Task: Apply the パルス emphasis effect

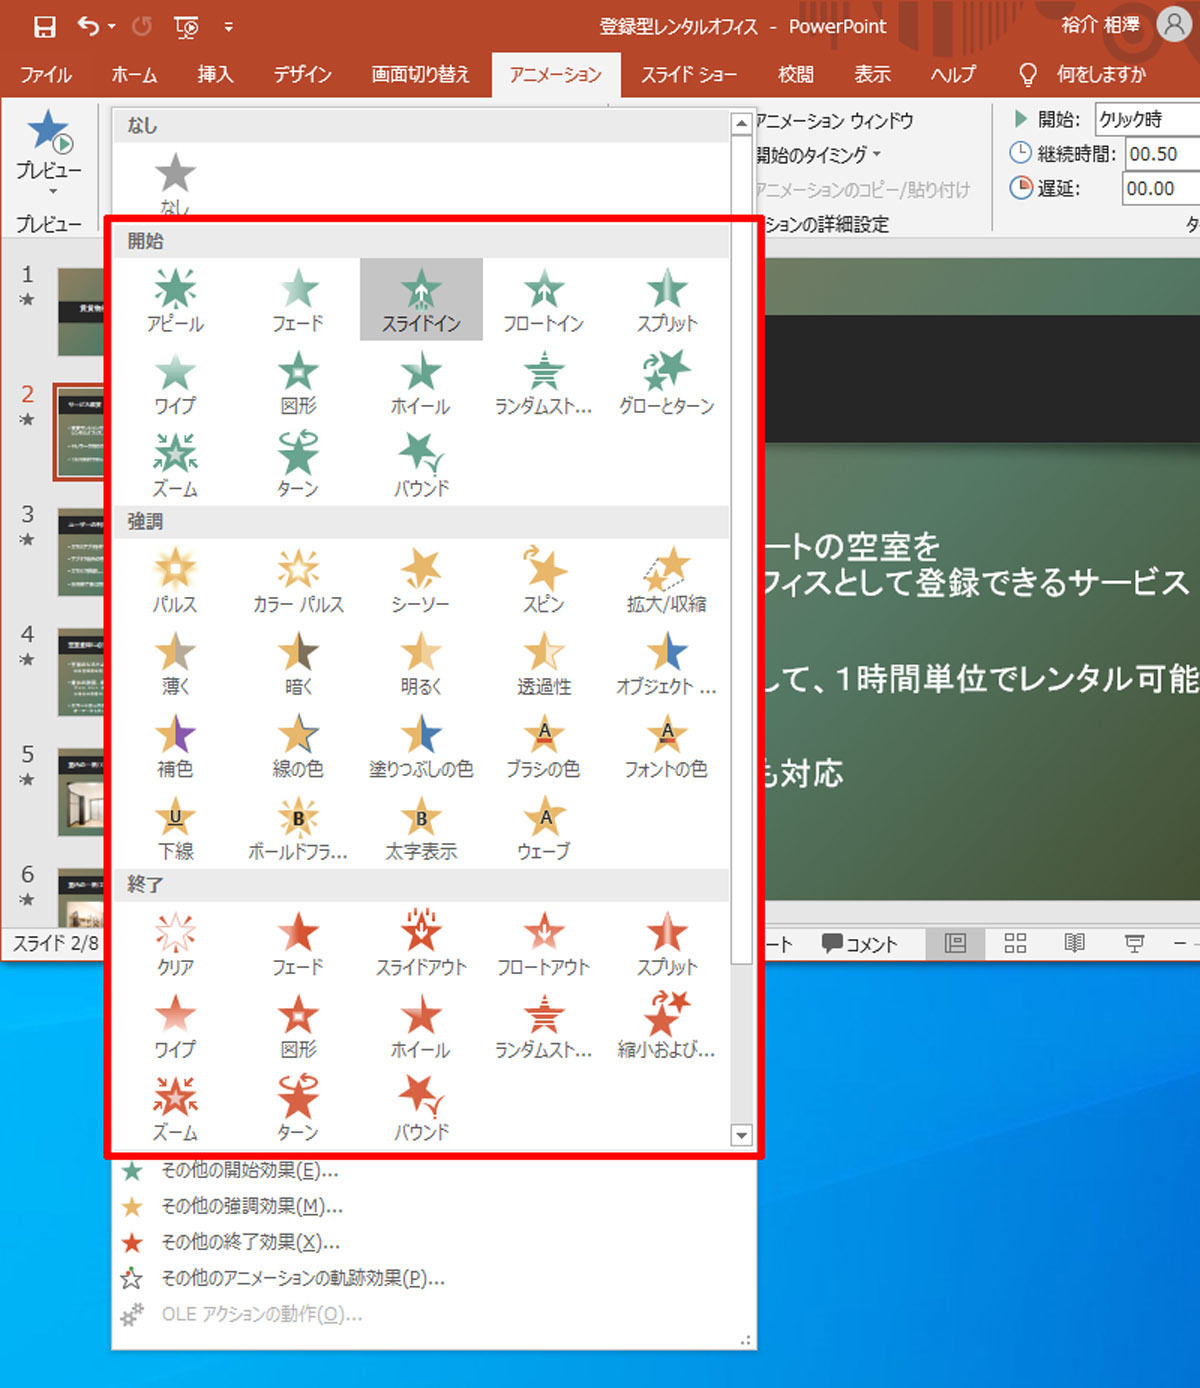Action: 175,581
